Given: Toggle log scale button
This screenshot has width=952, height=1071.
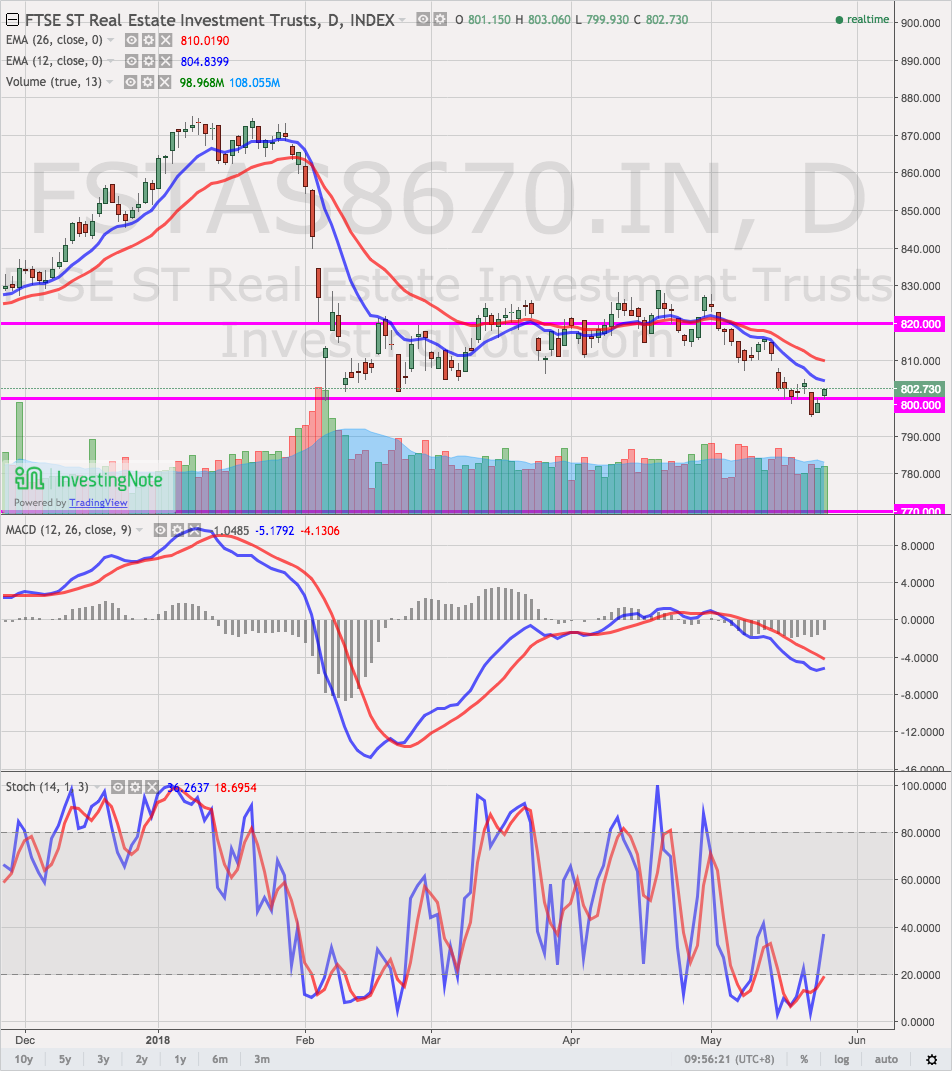Looking at the screenshot, I should (842, 1059).
